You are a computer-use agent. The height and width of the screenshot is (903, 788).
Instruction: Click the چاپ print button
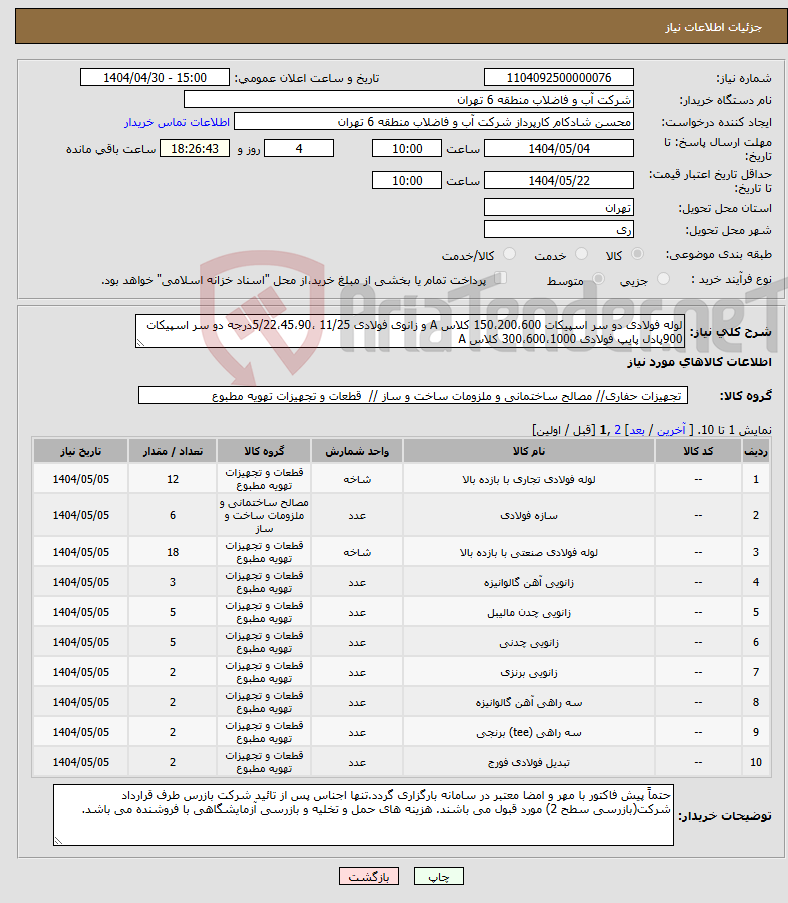439,876
